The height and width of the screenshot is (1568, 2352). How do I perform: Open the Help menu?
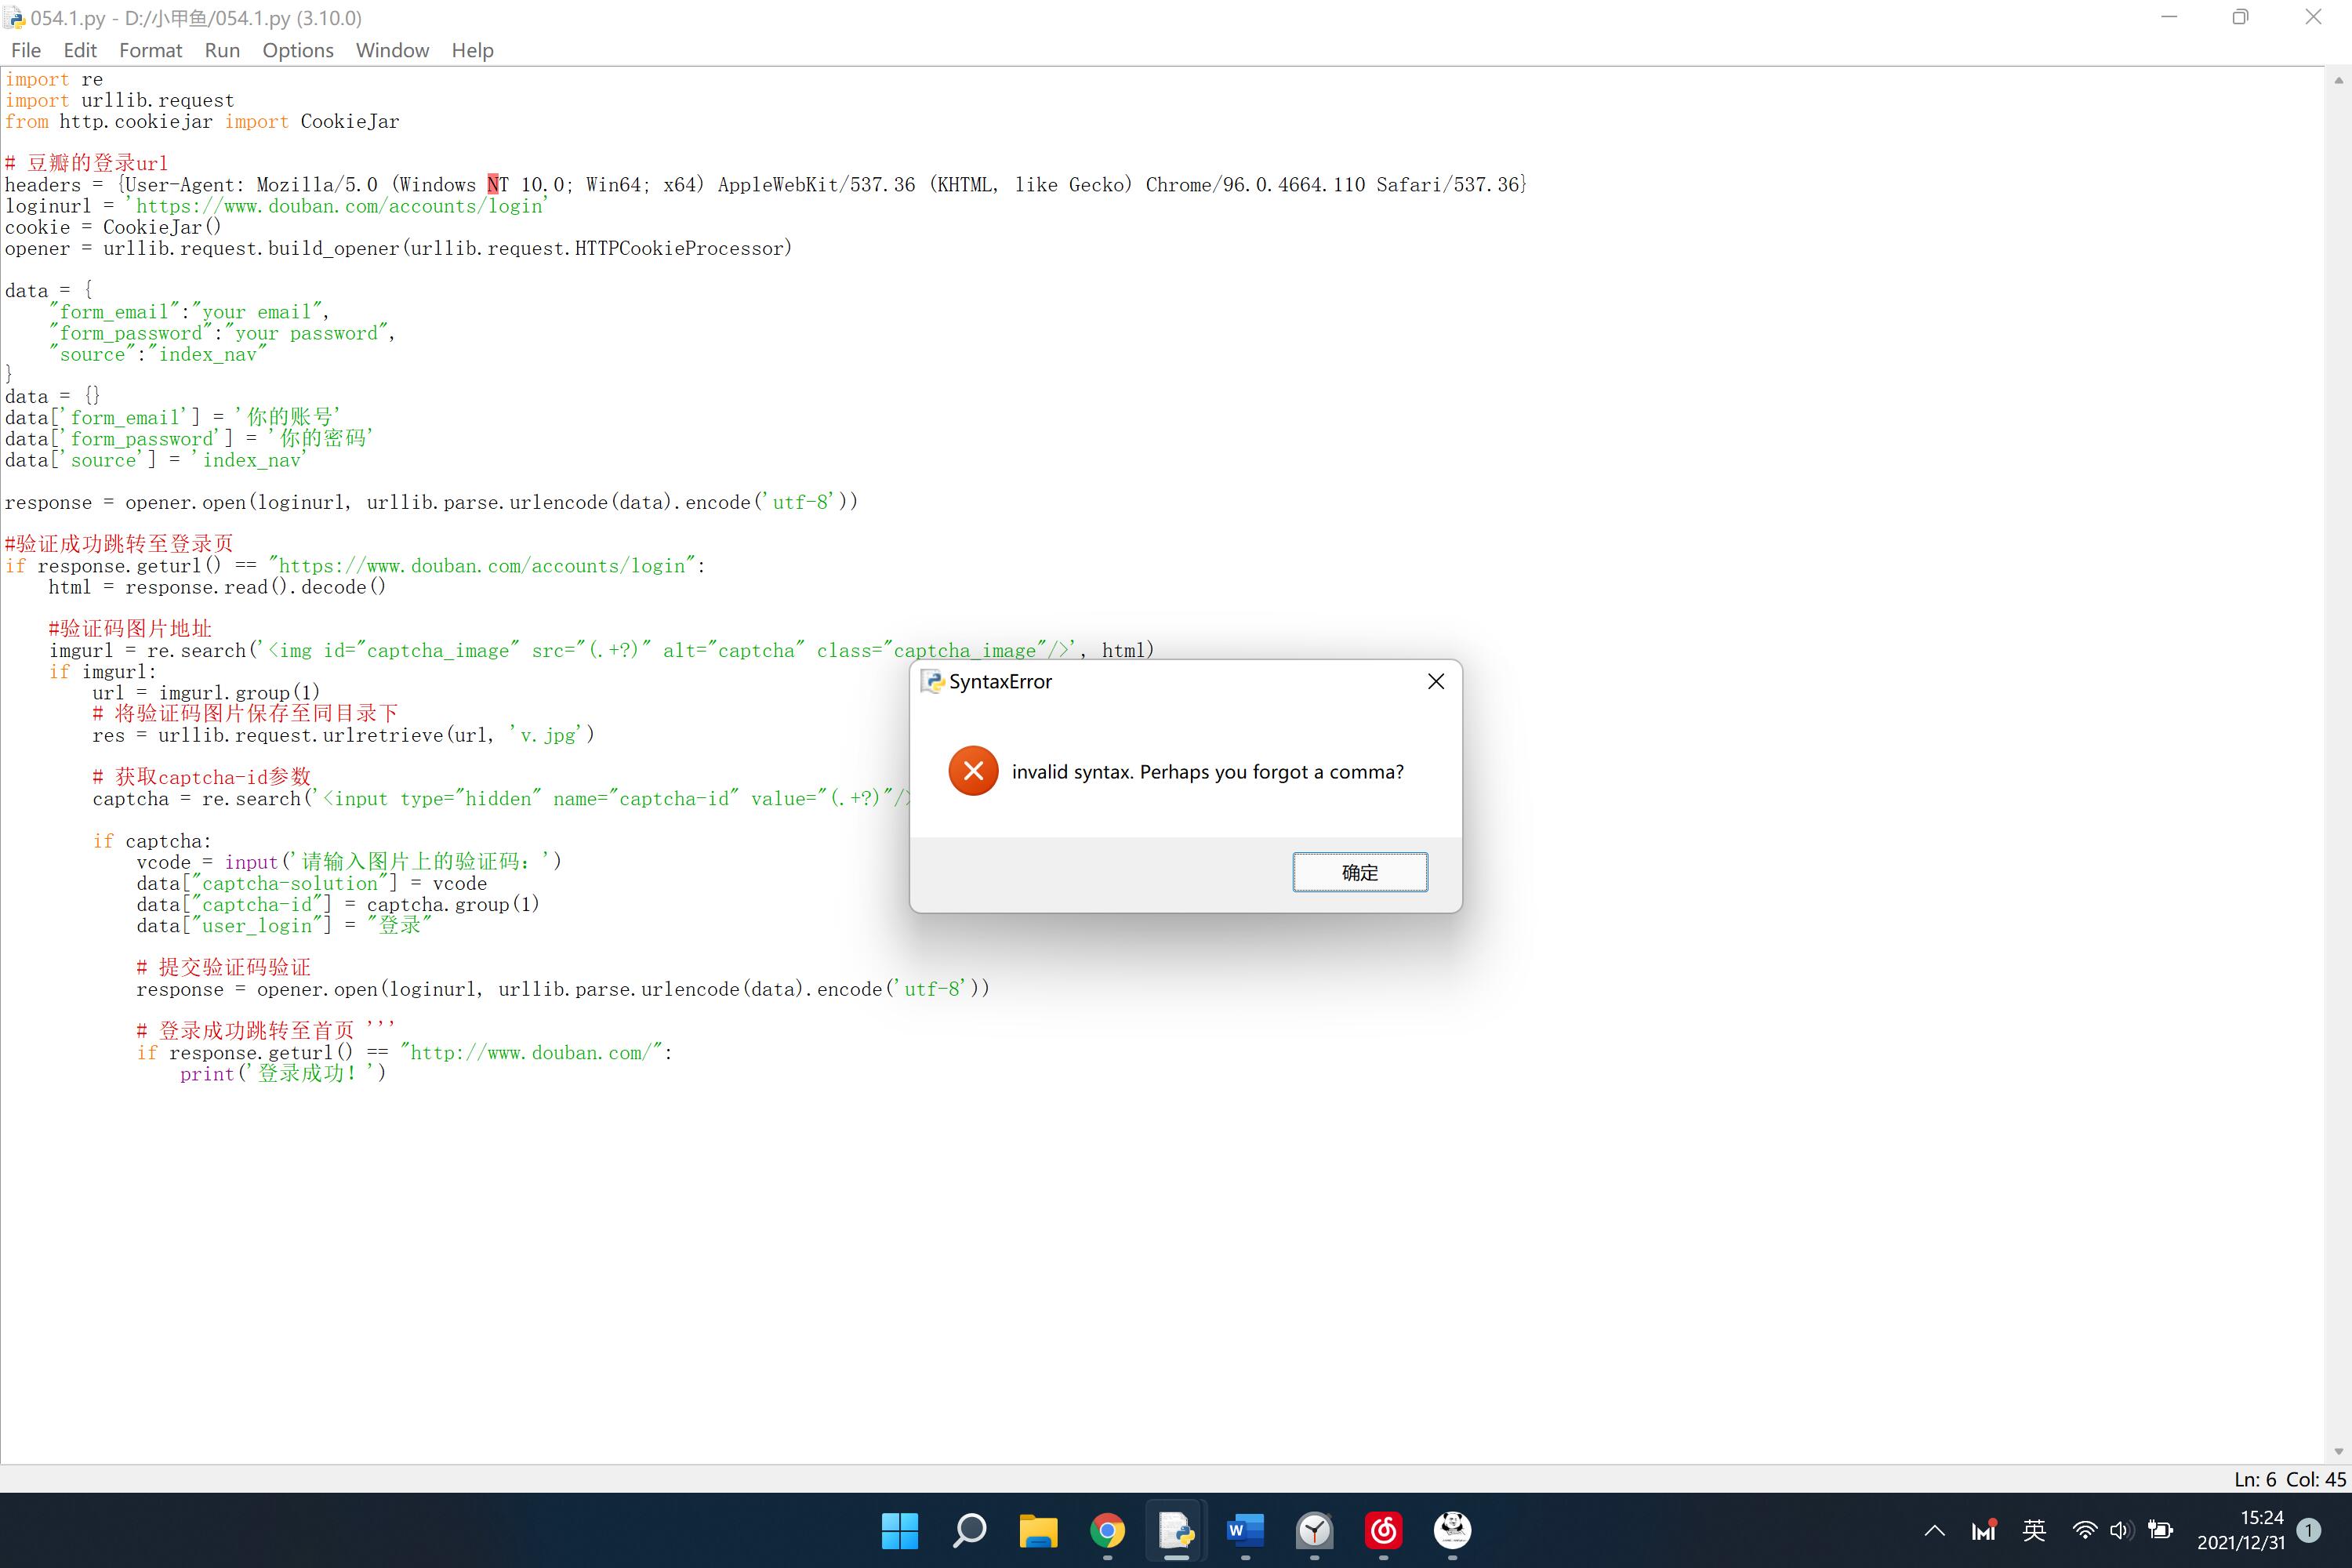pos(472,50)
